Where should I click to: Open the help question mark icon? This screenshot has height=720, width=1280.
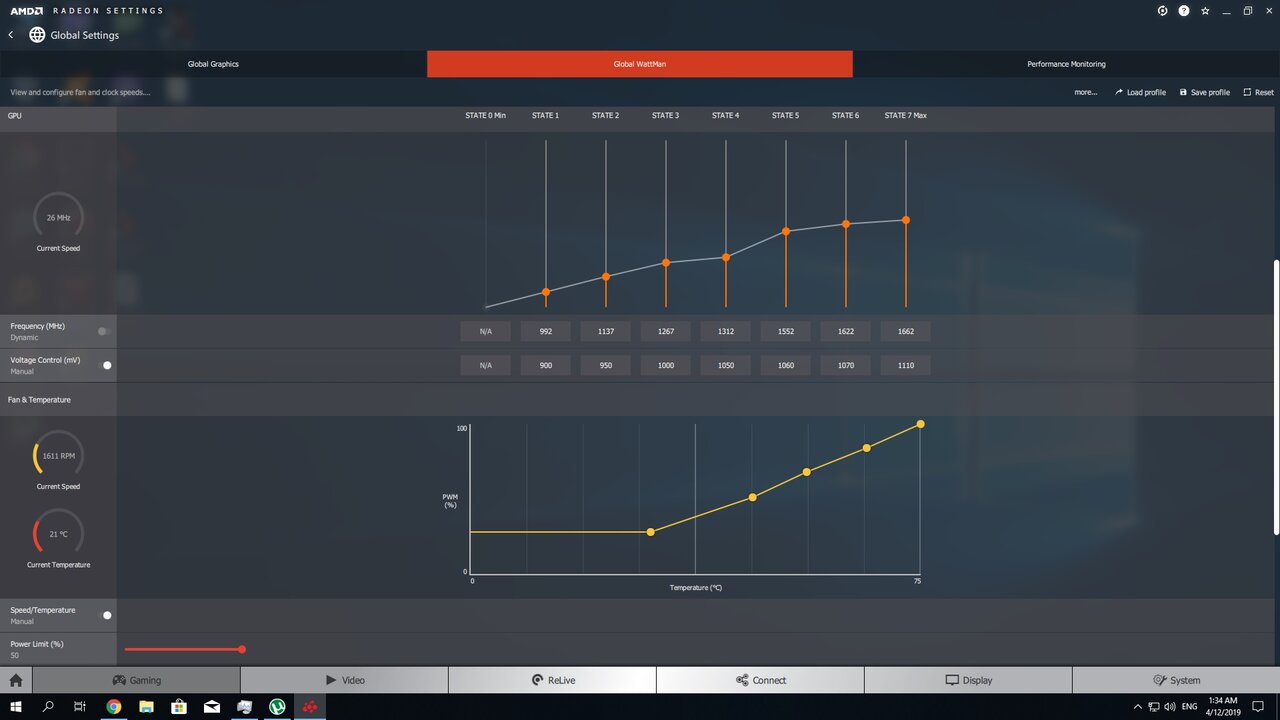pyautogui.click(x=1184, y=11)
